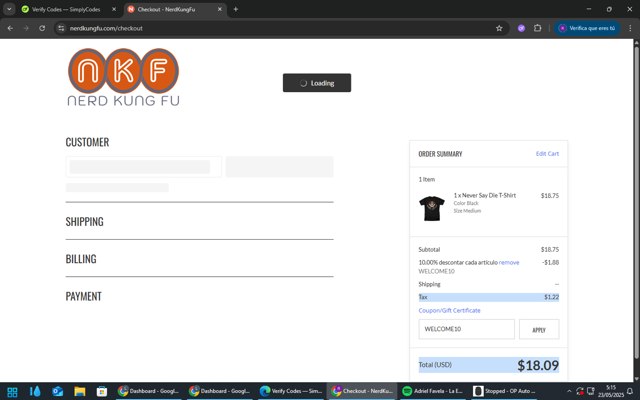Show hidden system tray icons
640x400 pixels.
tap(569, 391)
